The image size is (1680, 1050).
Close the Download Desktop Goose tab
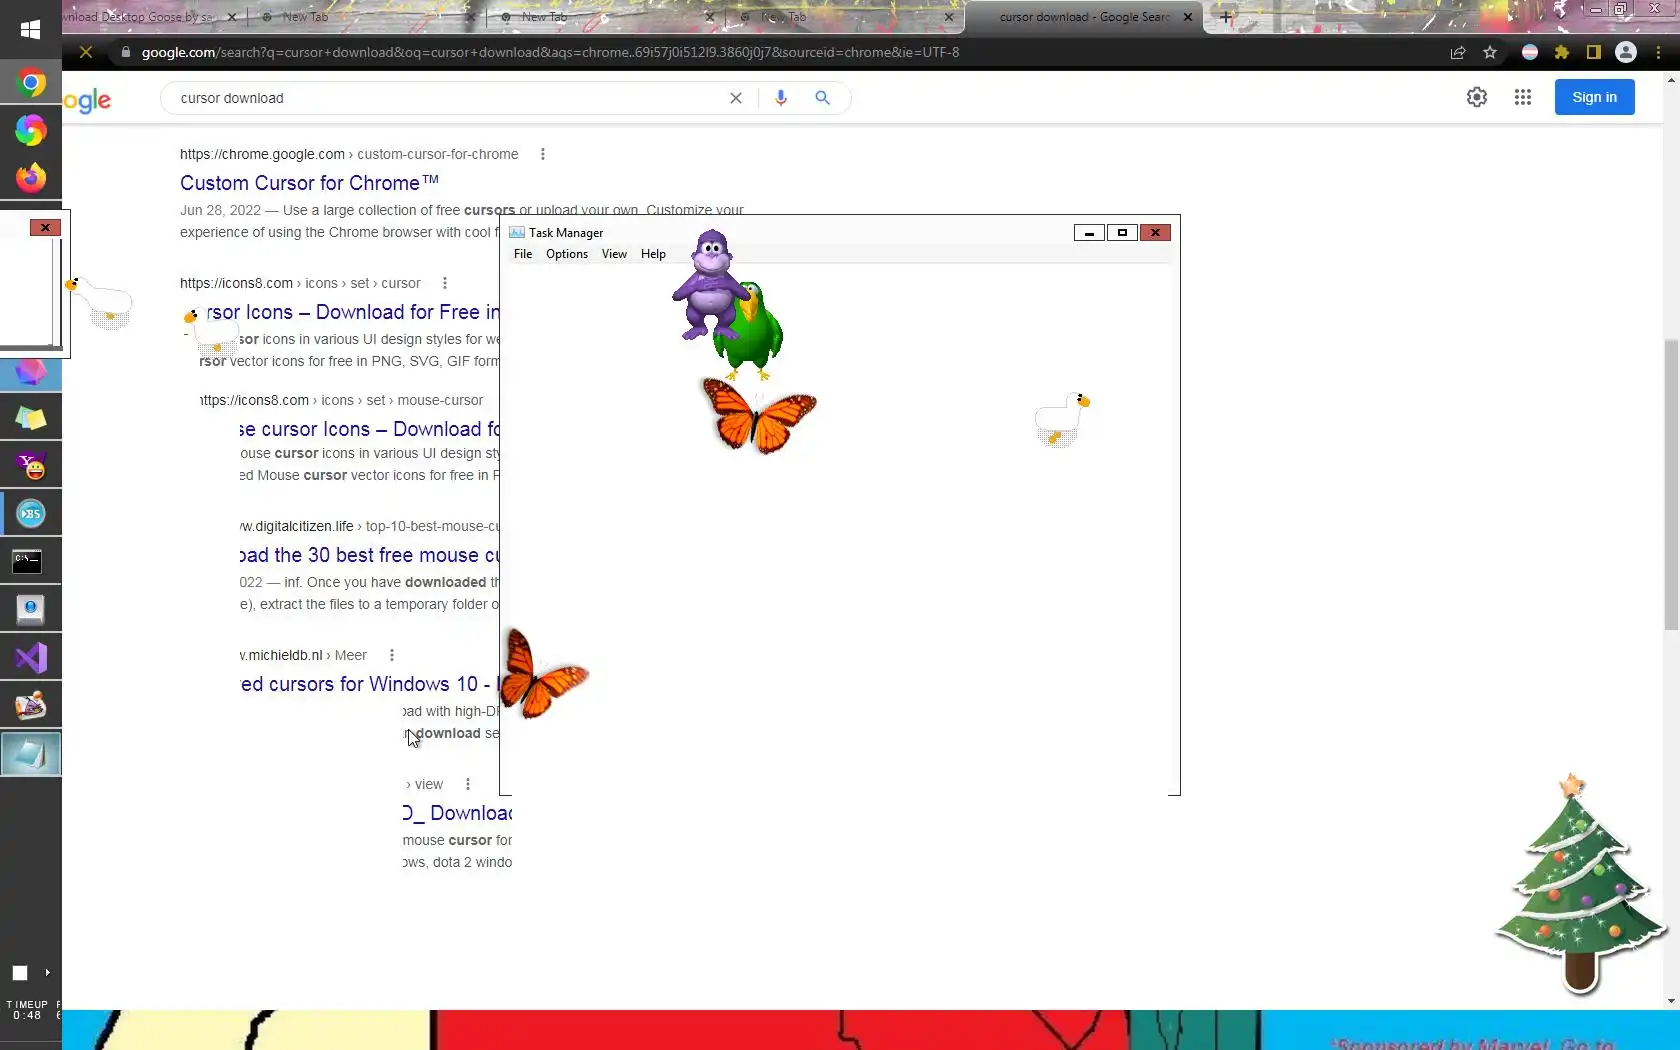[x=232, y=17]
